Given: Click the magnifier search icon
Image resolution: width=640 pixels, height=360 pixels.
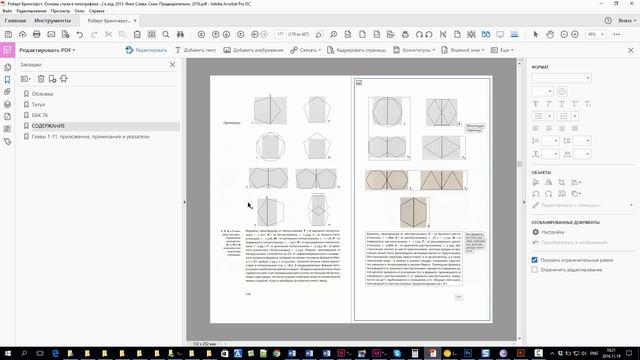Looking at the screenshot, I should click(x=166, y=35).
